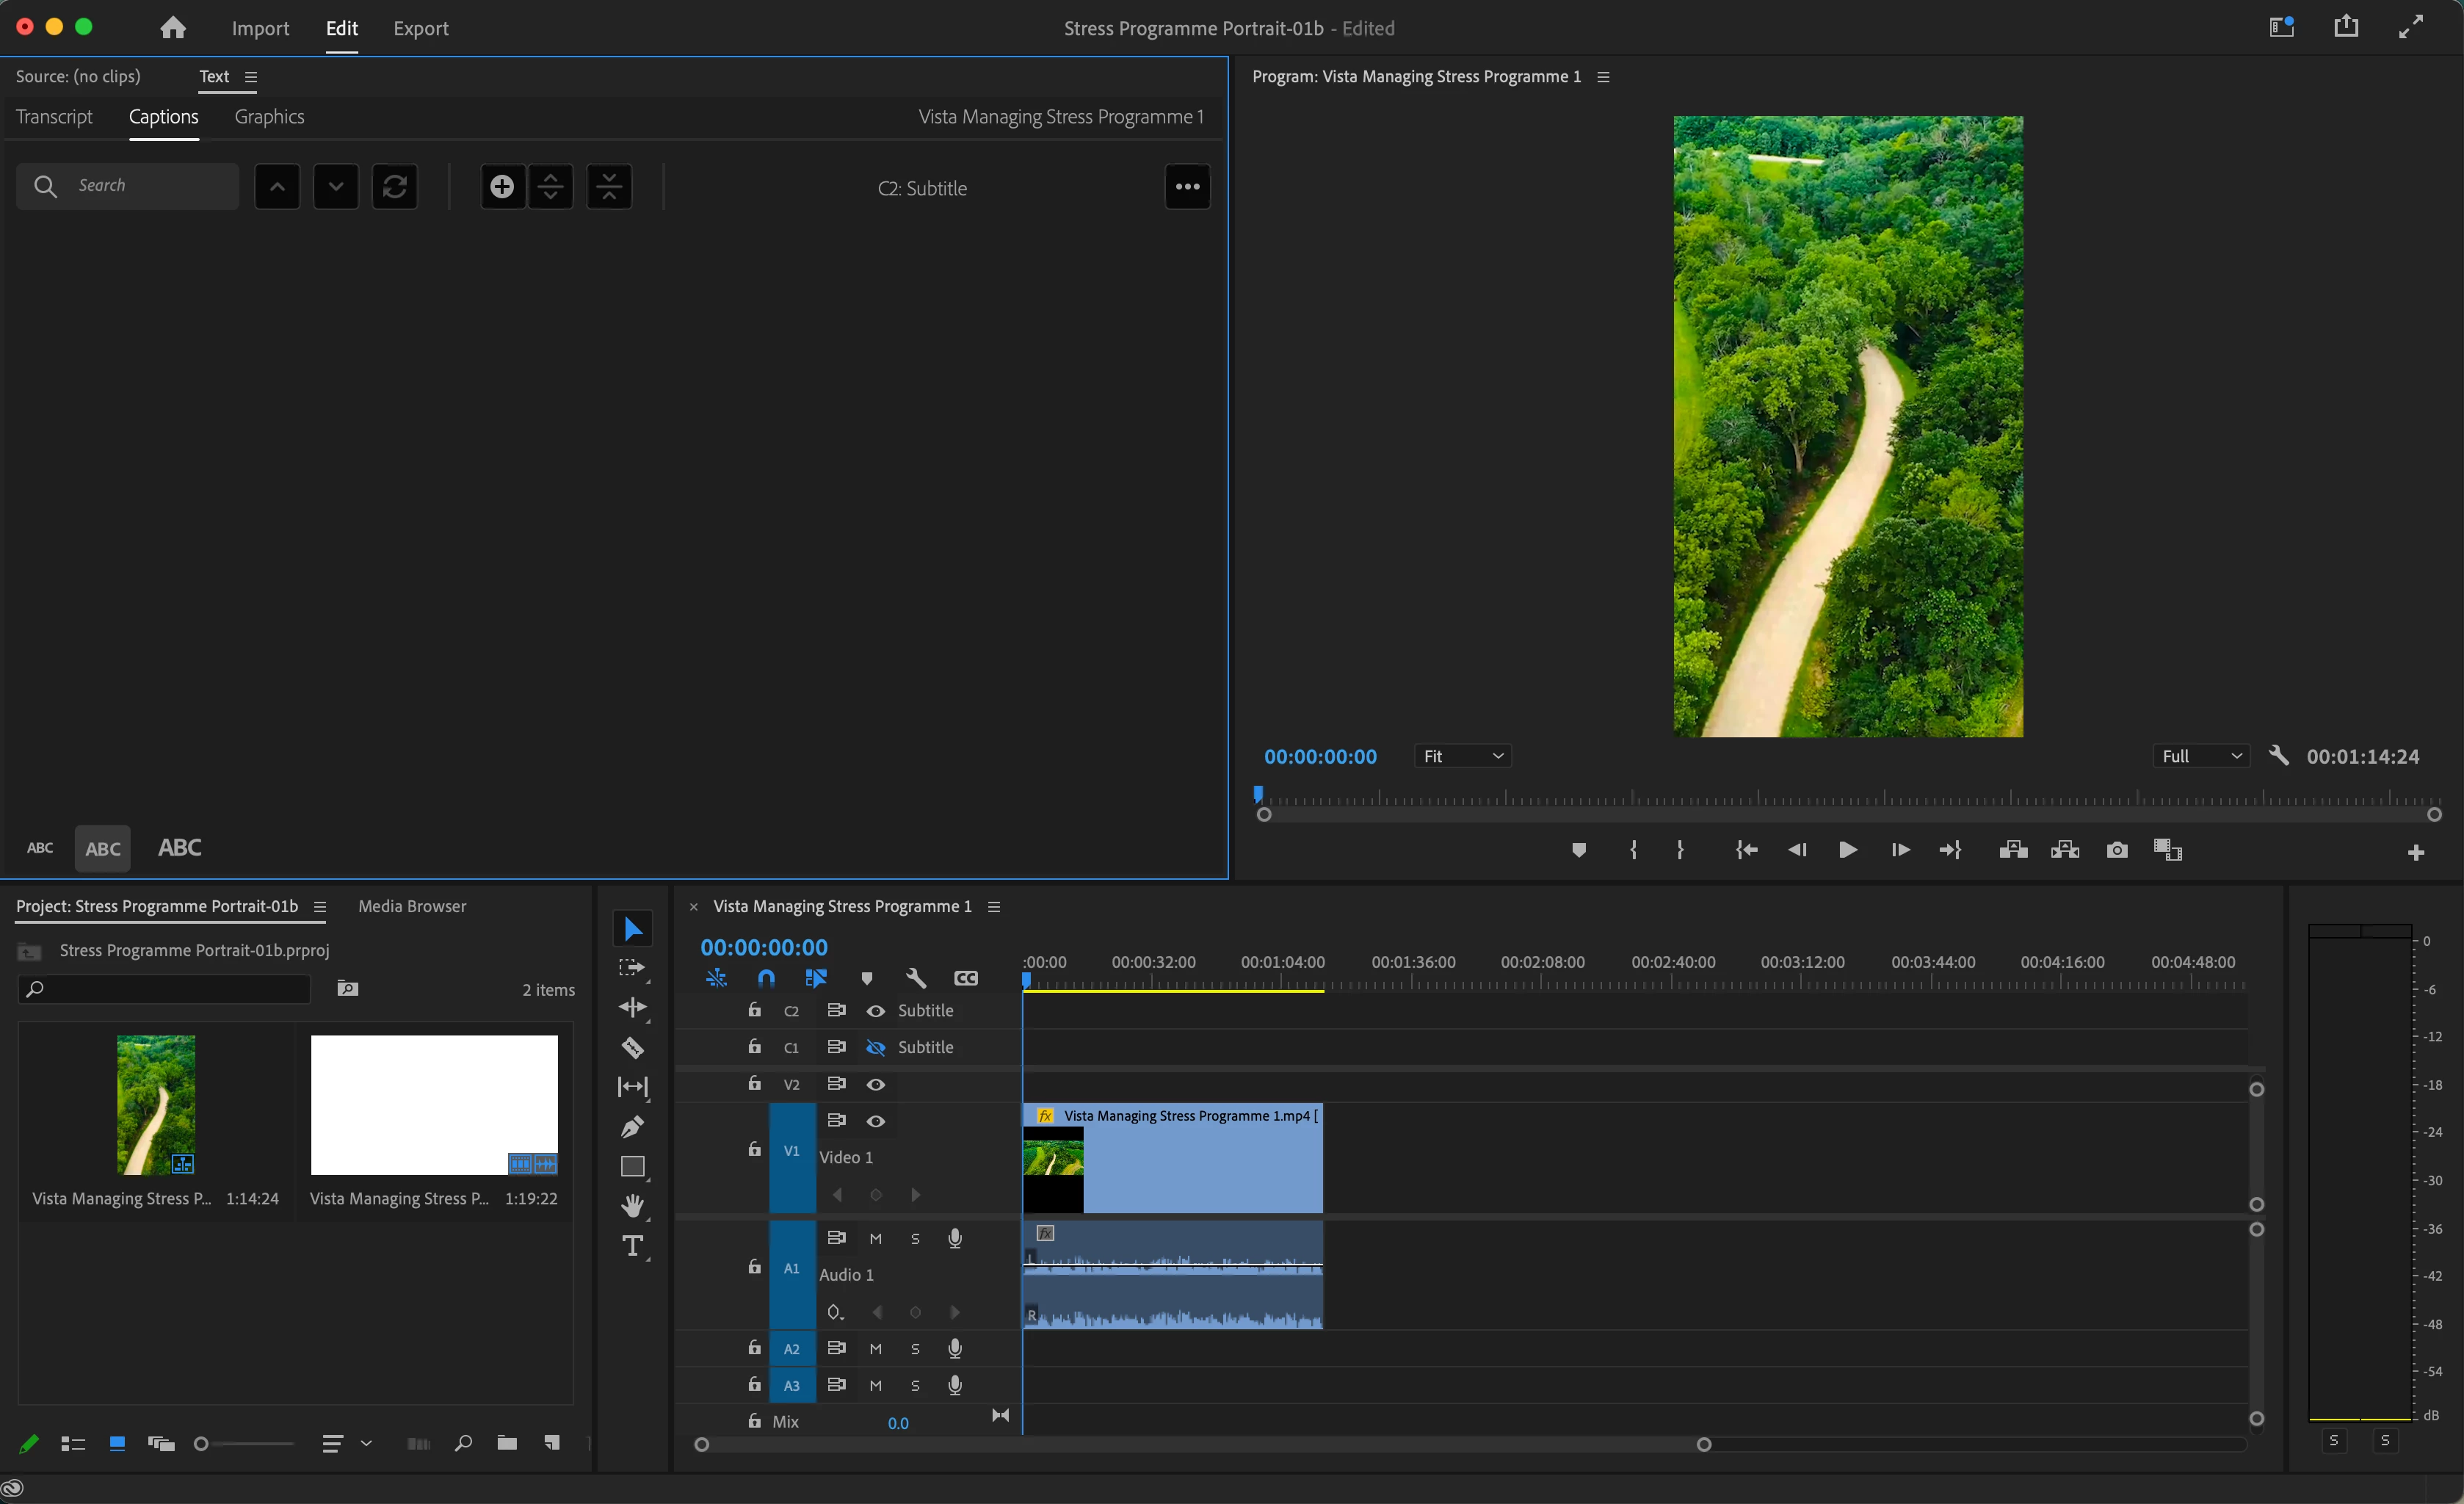Select the Hand tool

(632, 1206)
